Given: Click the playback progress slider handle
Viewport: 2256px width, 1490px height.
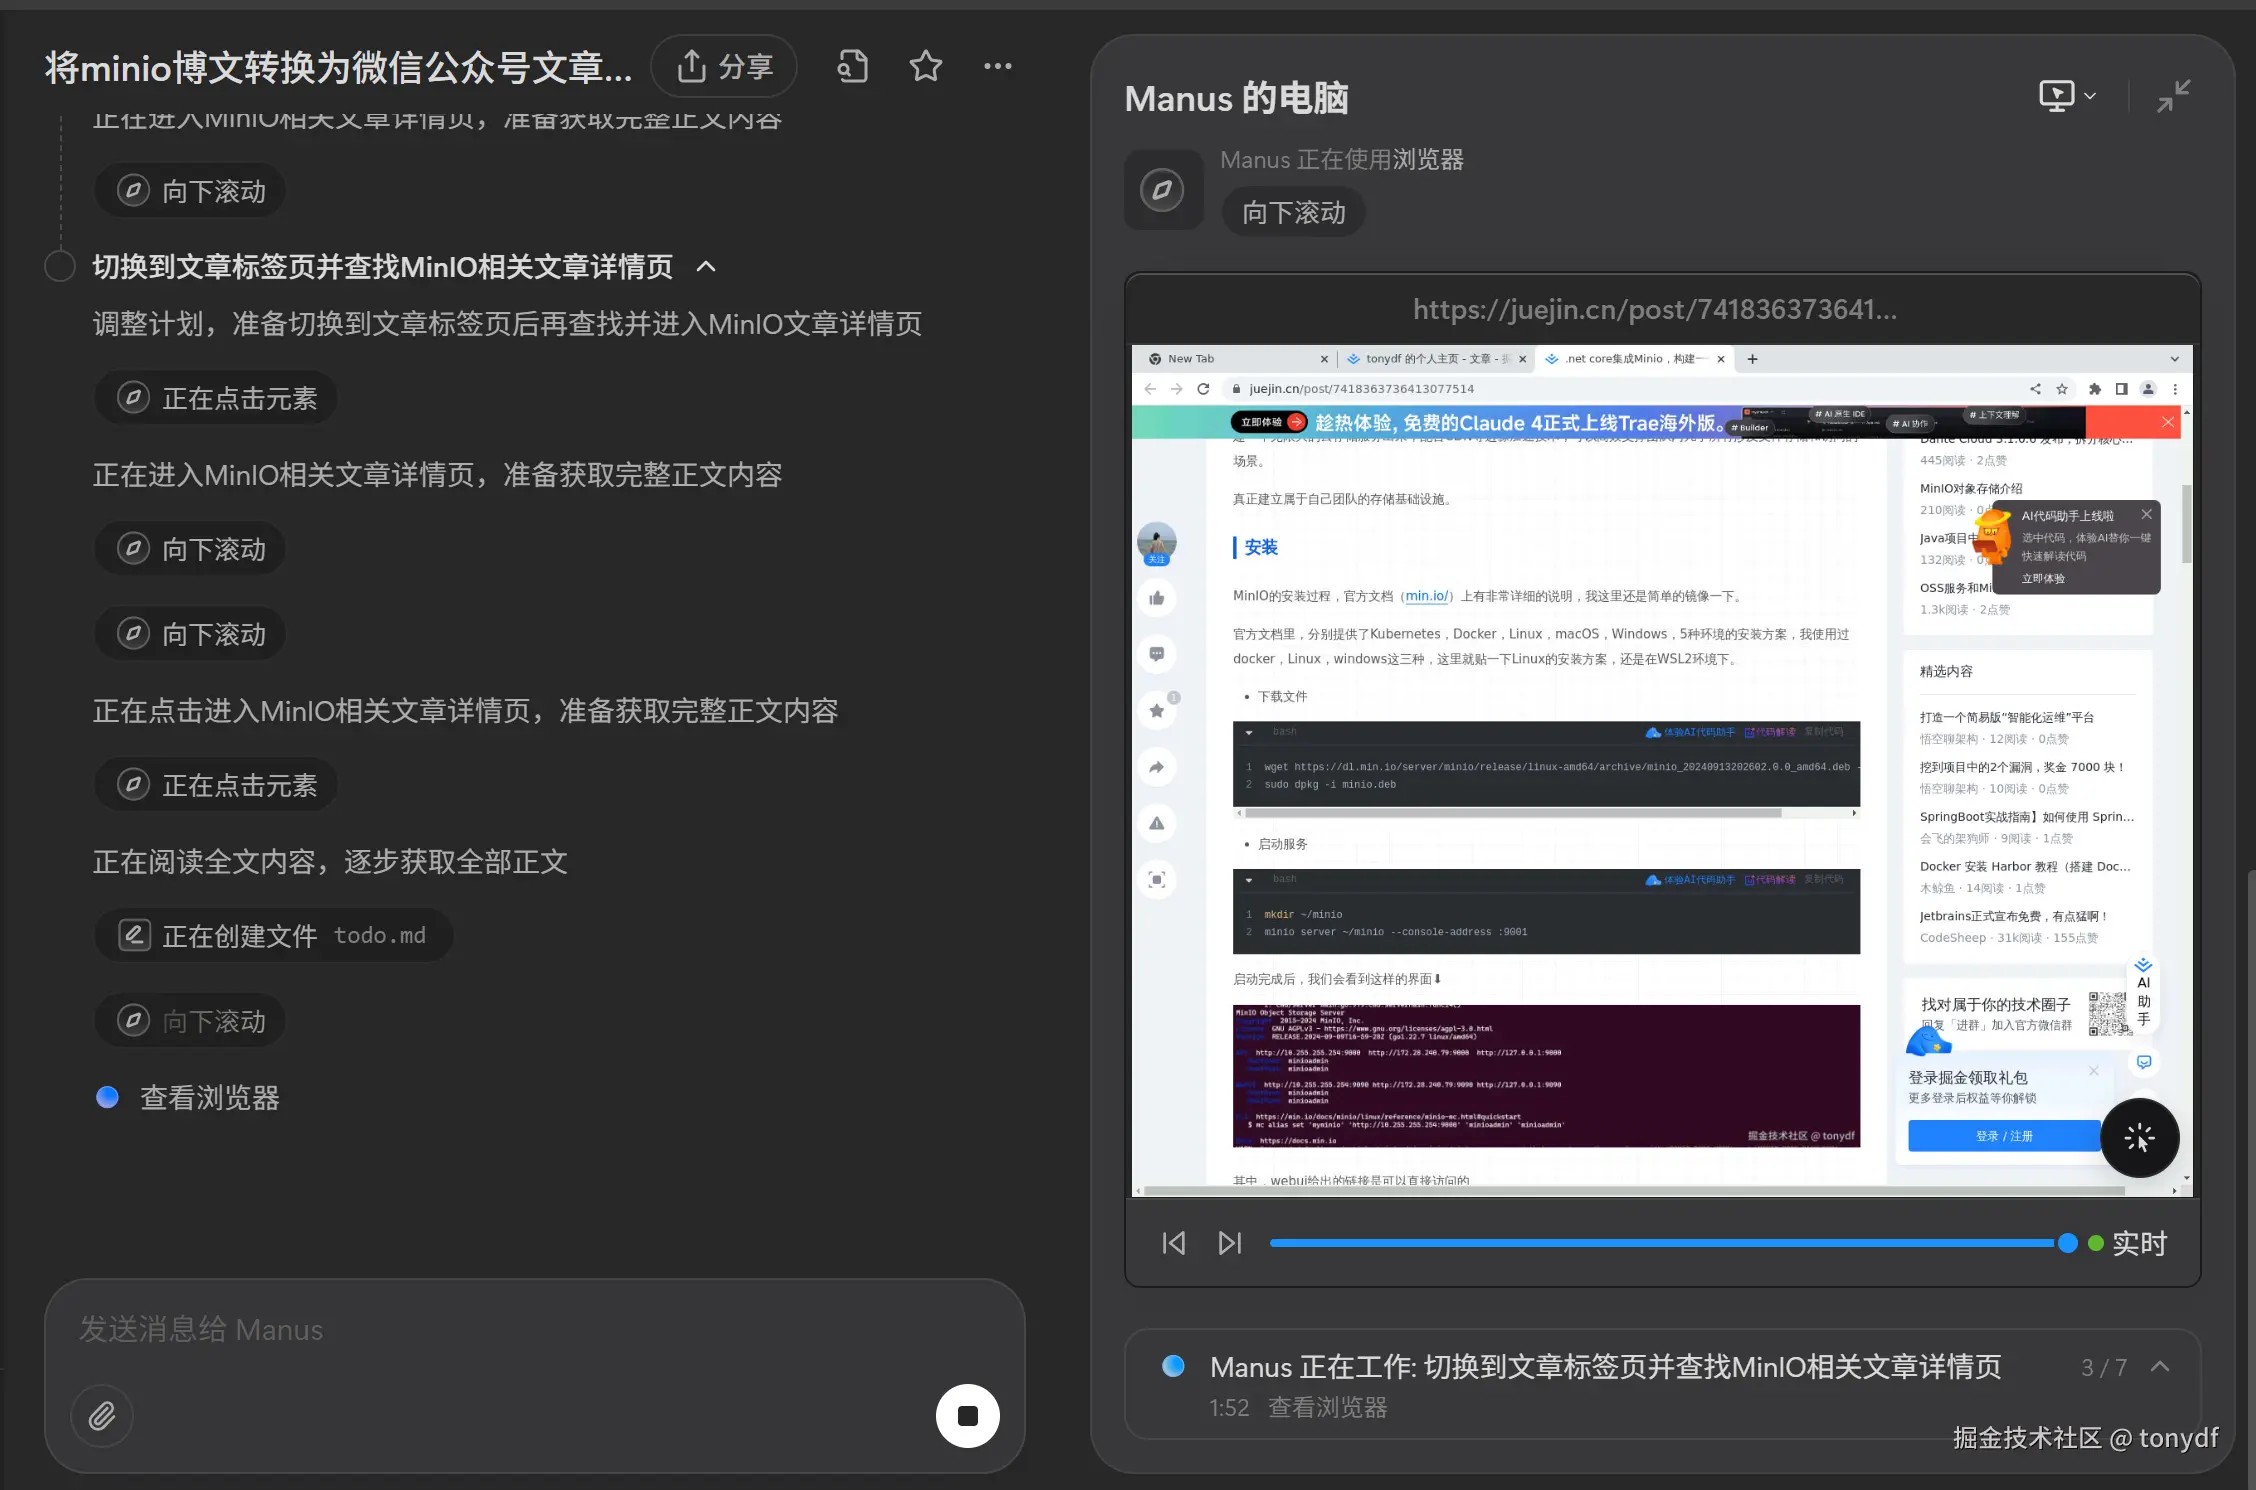Looking at the screenshot, I should tap(2067, 1243).
